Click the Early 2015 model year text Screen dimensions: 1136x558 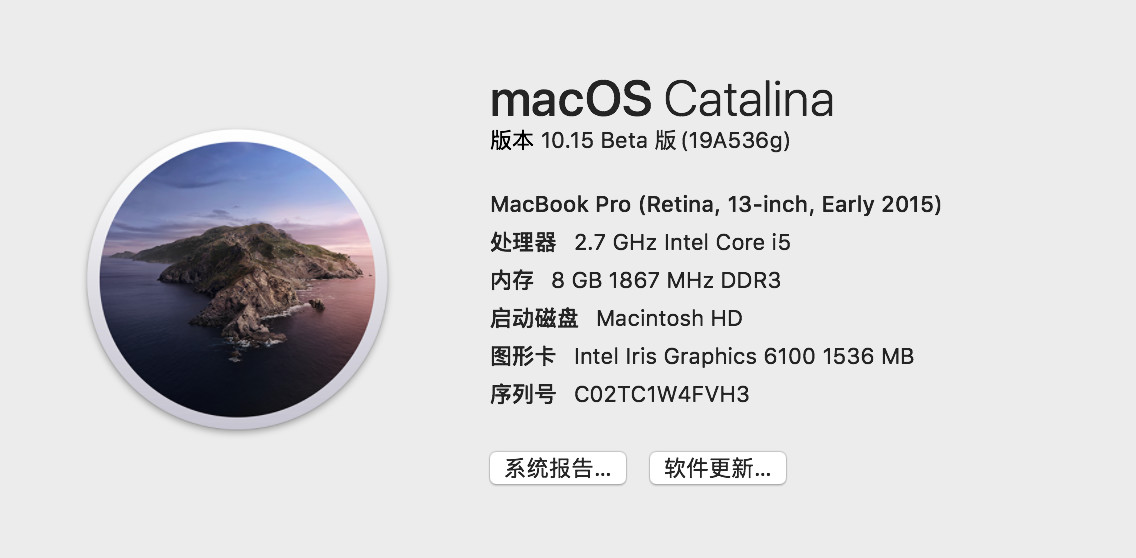click(x=878, y=204)
